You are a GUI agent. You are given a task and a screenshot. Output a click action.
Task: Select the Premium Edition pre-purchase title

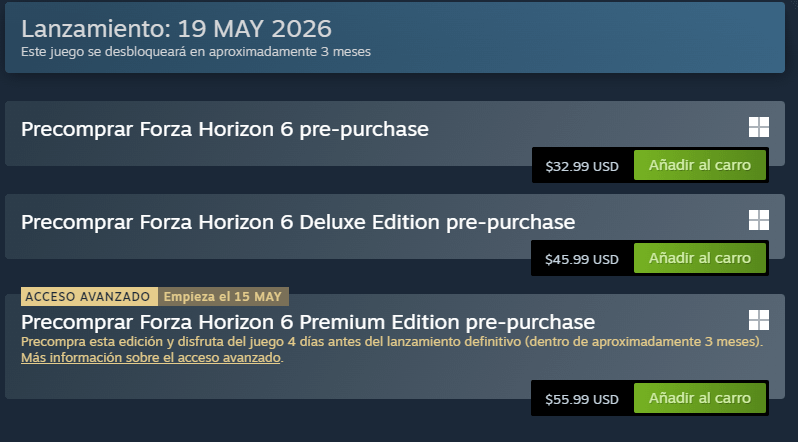click(307, 322)
